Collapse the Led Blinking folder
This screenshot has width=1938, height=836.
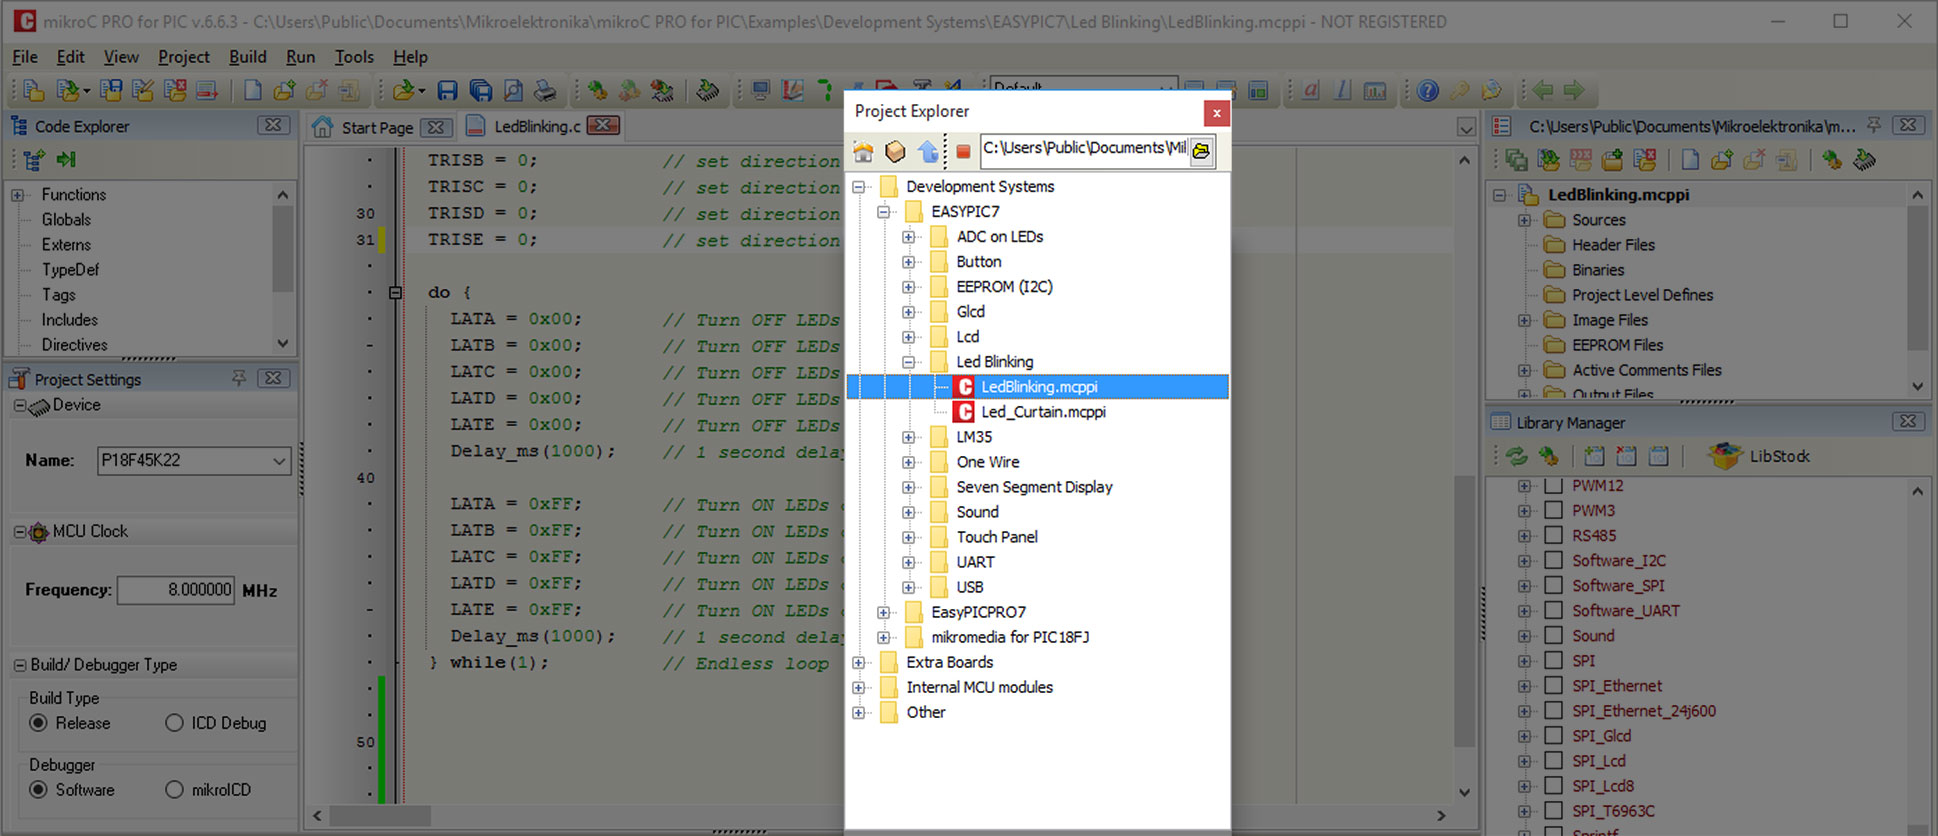[x=909, y=362]
